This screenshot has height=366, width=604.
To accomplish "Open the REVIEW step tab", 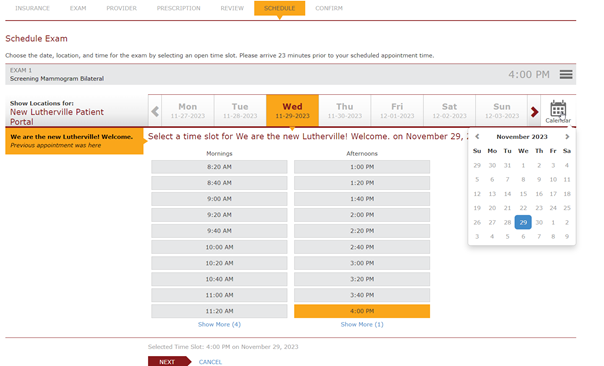I will click(x=232, y=8).
